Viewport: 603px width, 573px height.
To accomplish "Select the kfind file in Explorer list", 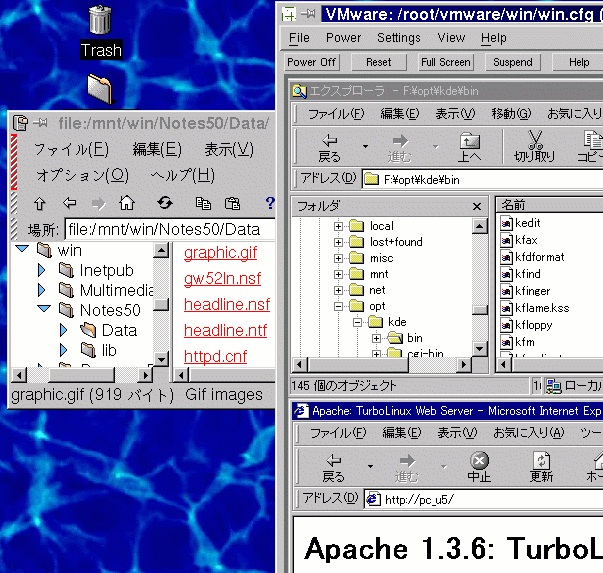I will tap(520, 274).
